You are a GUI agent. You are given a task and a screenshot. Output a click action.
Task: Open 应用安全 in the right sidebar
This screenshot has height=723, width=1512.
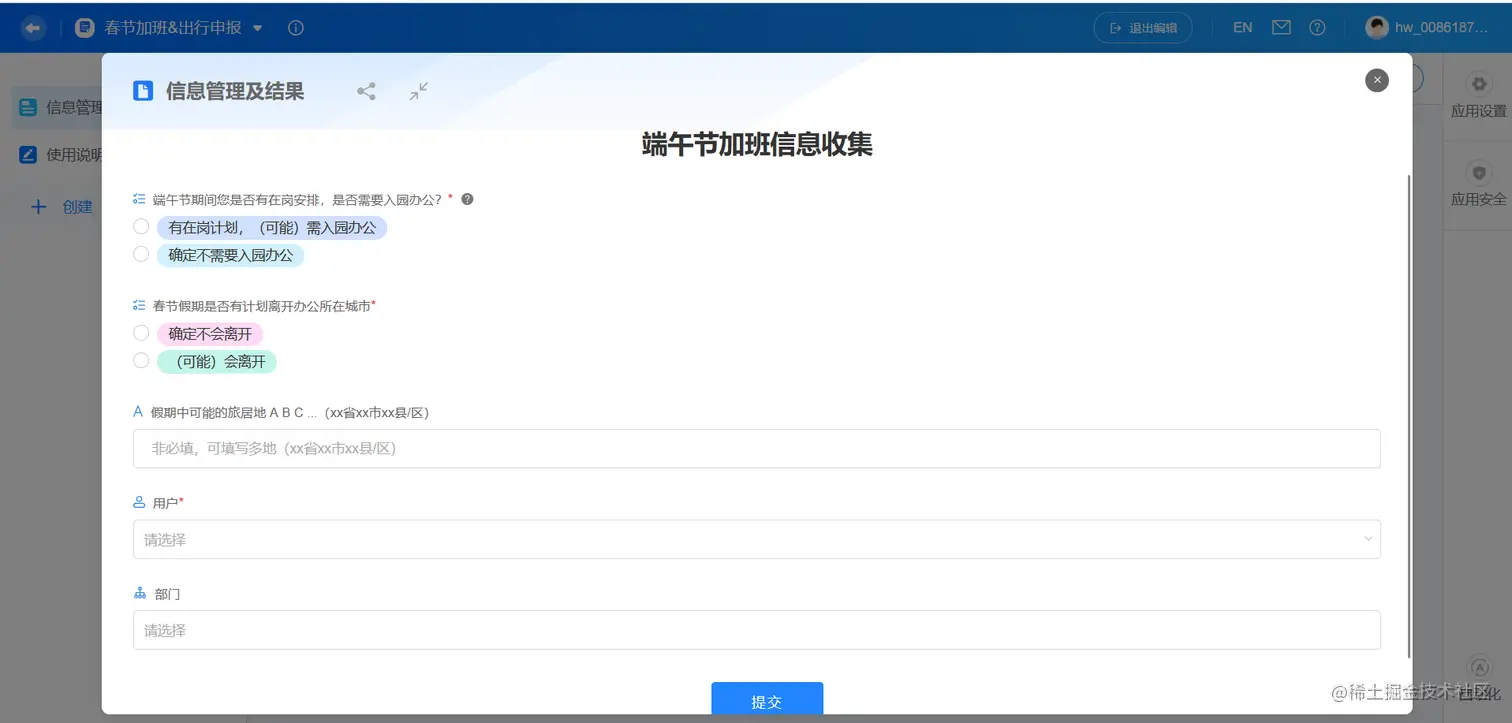(x=1478, y=184)
